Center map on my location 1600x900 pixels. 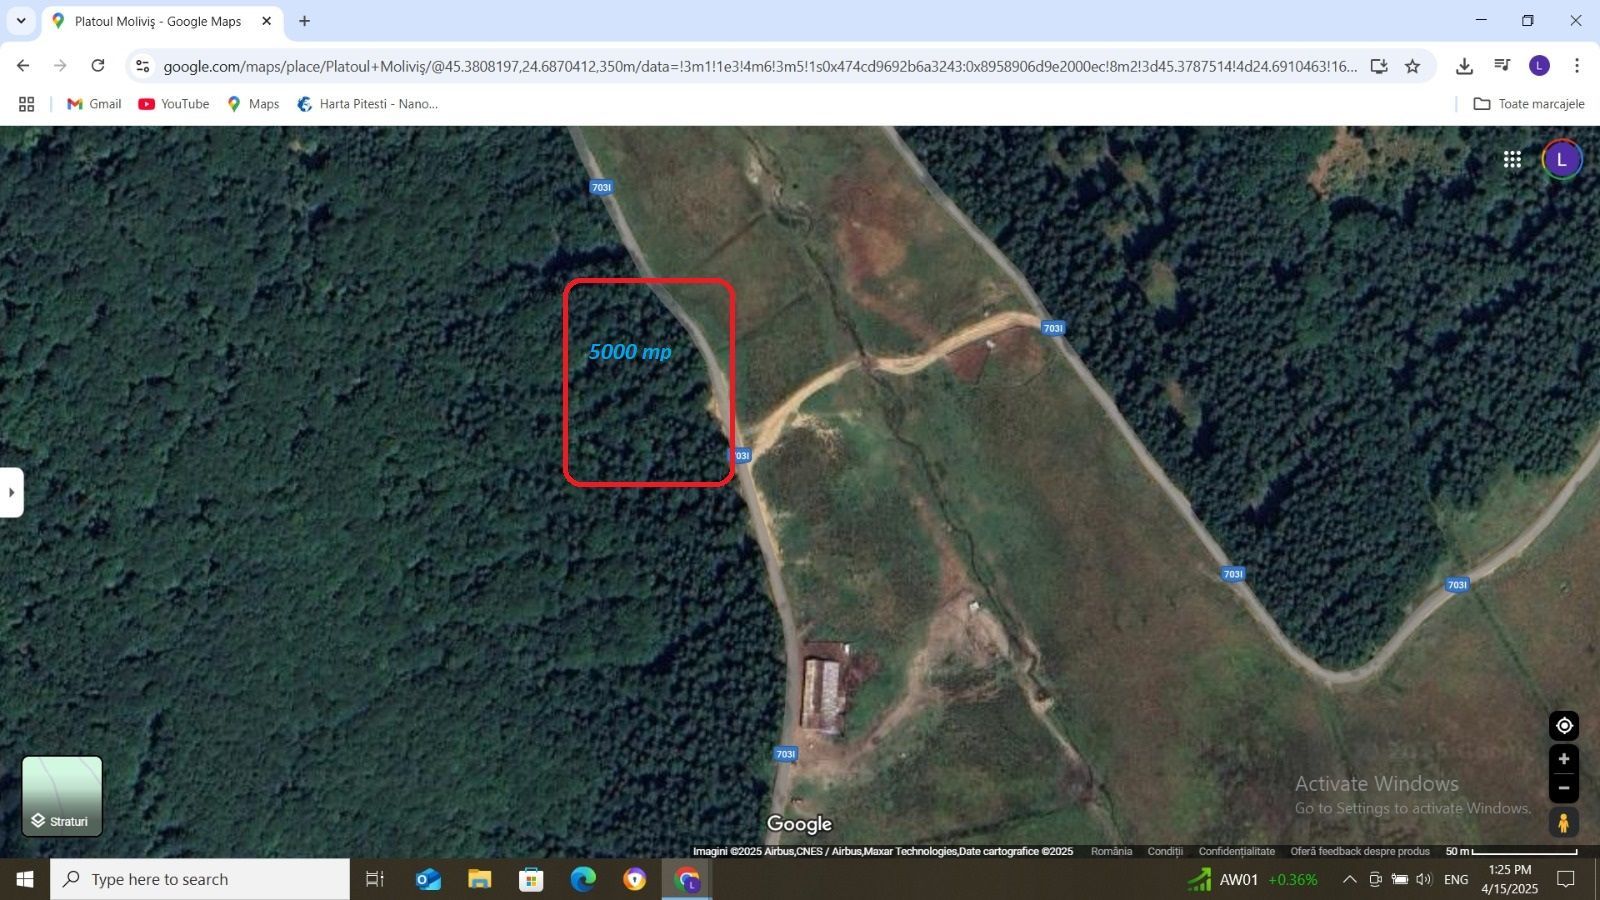point(1563,726)
